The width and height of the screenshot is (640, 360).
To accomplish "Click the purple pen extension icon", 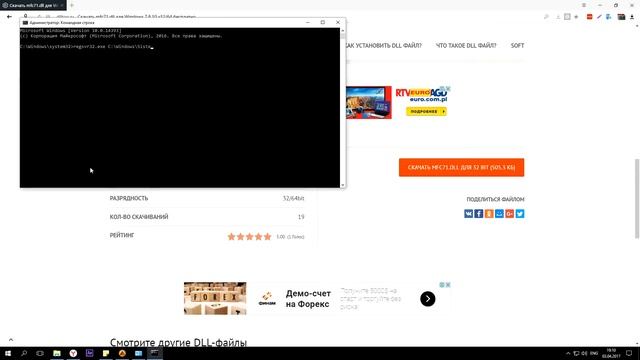I will pos(599,17).
